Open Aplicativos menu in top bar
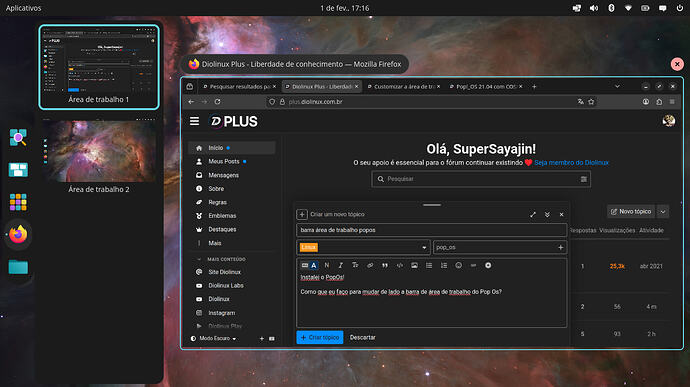The image size is (690, 387). tap(23, 8)
